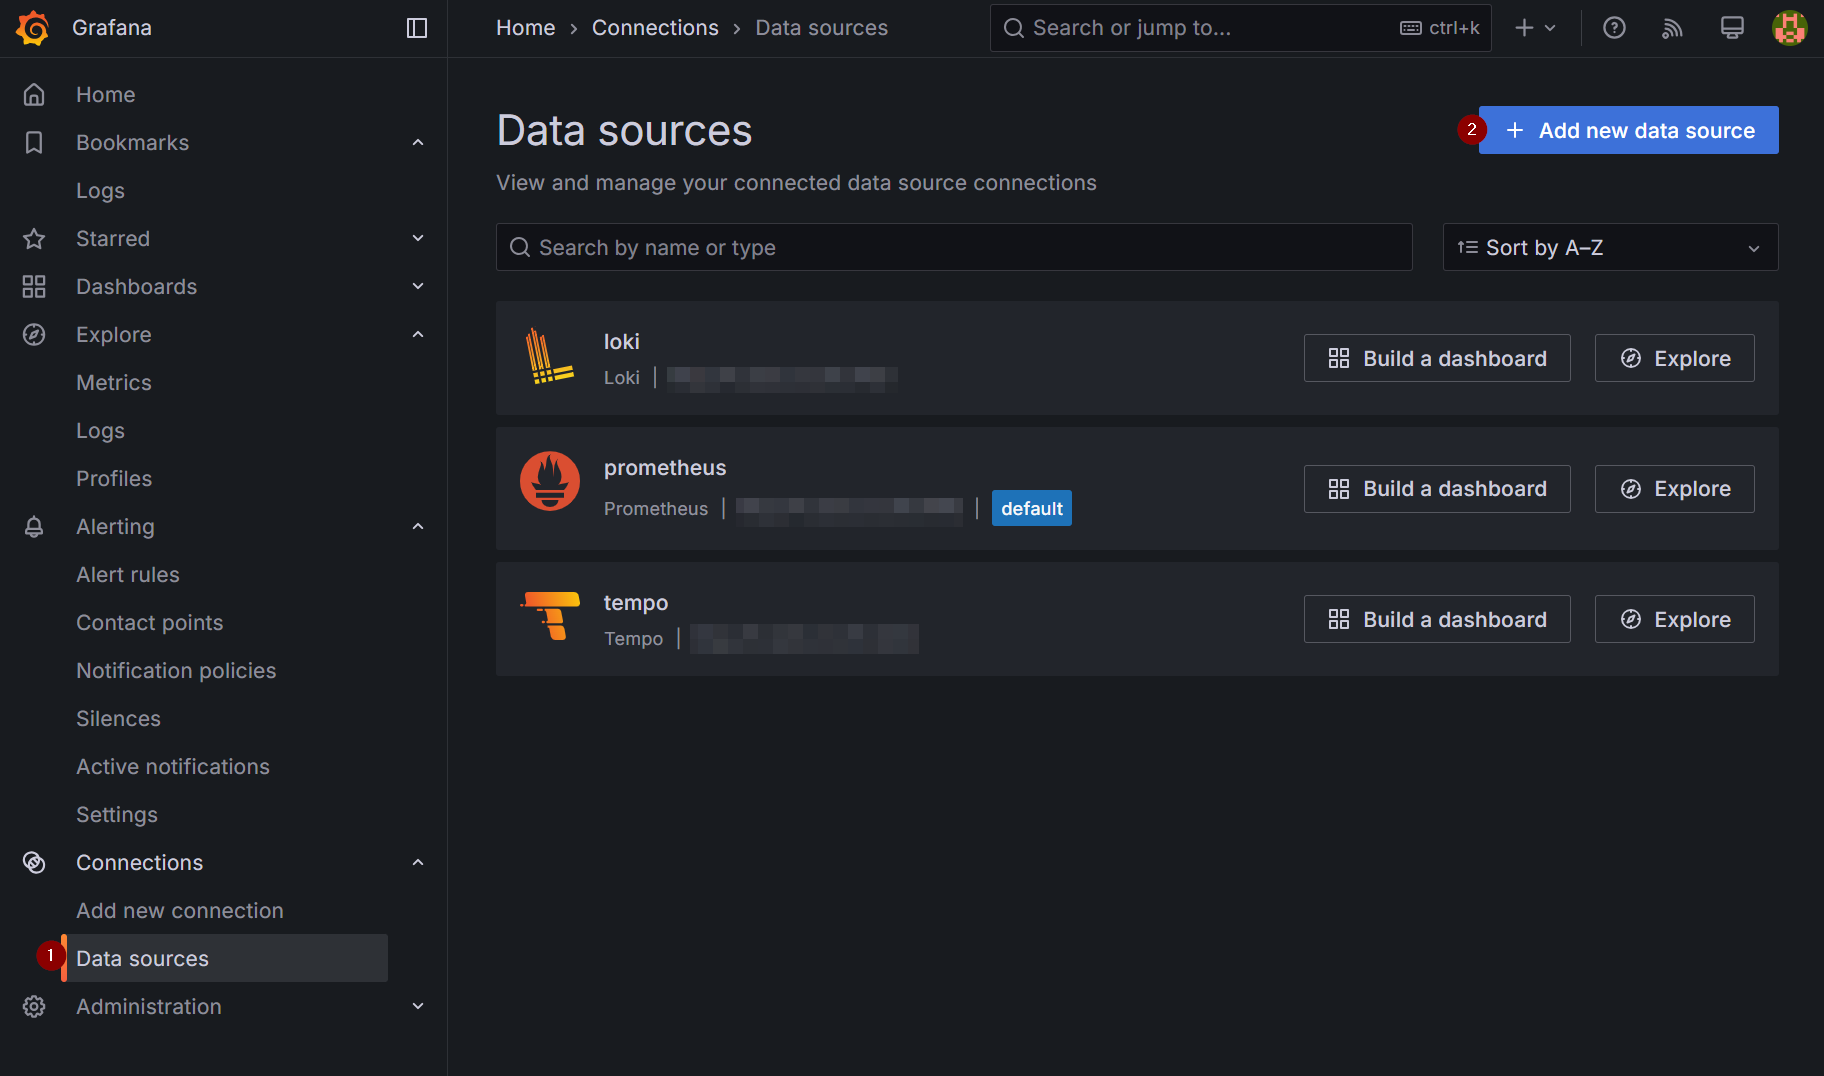Expand the Dashboards section chevron
Viewport: 1824px width, 1076px height.
click(418, 286)
